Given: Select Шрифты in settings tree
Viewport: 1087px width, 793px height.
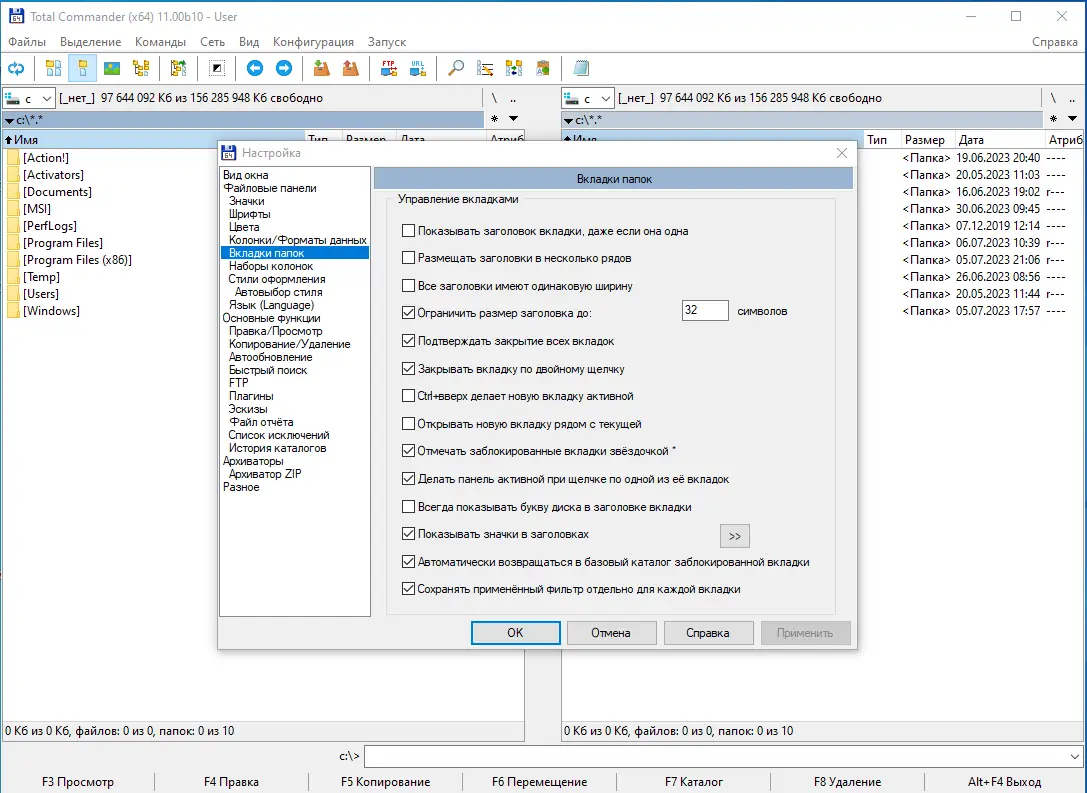Looking at the screenshot, I should [250, 214].
